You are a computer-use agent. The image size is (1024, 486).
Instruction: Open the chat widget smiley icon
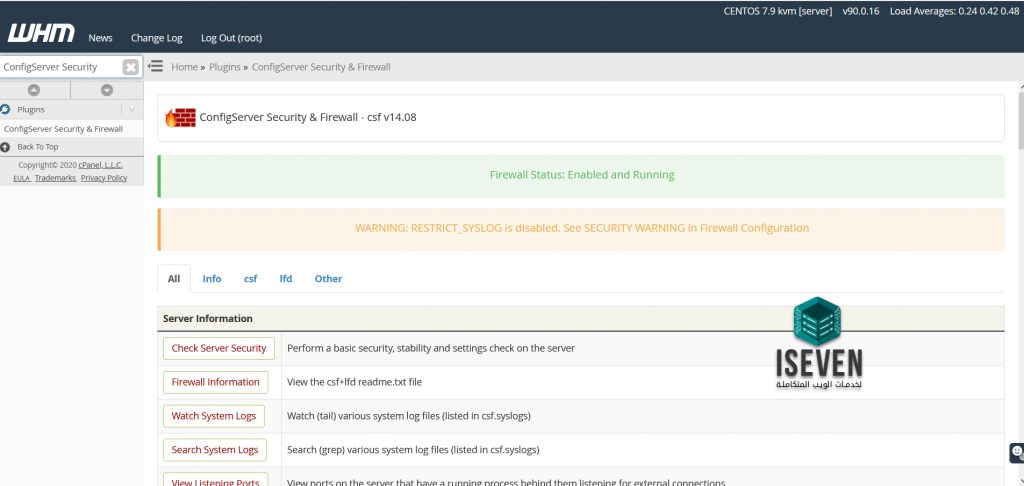pos(1017,451)
